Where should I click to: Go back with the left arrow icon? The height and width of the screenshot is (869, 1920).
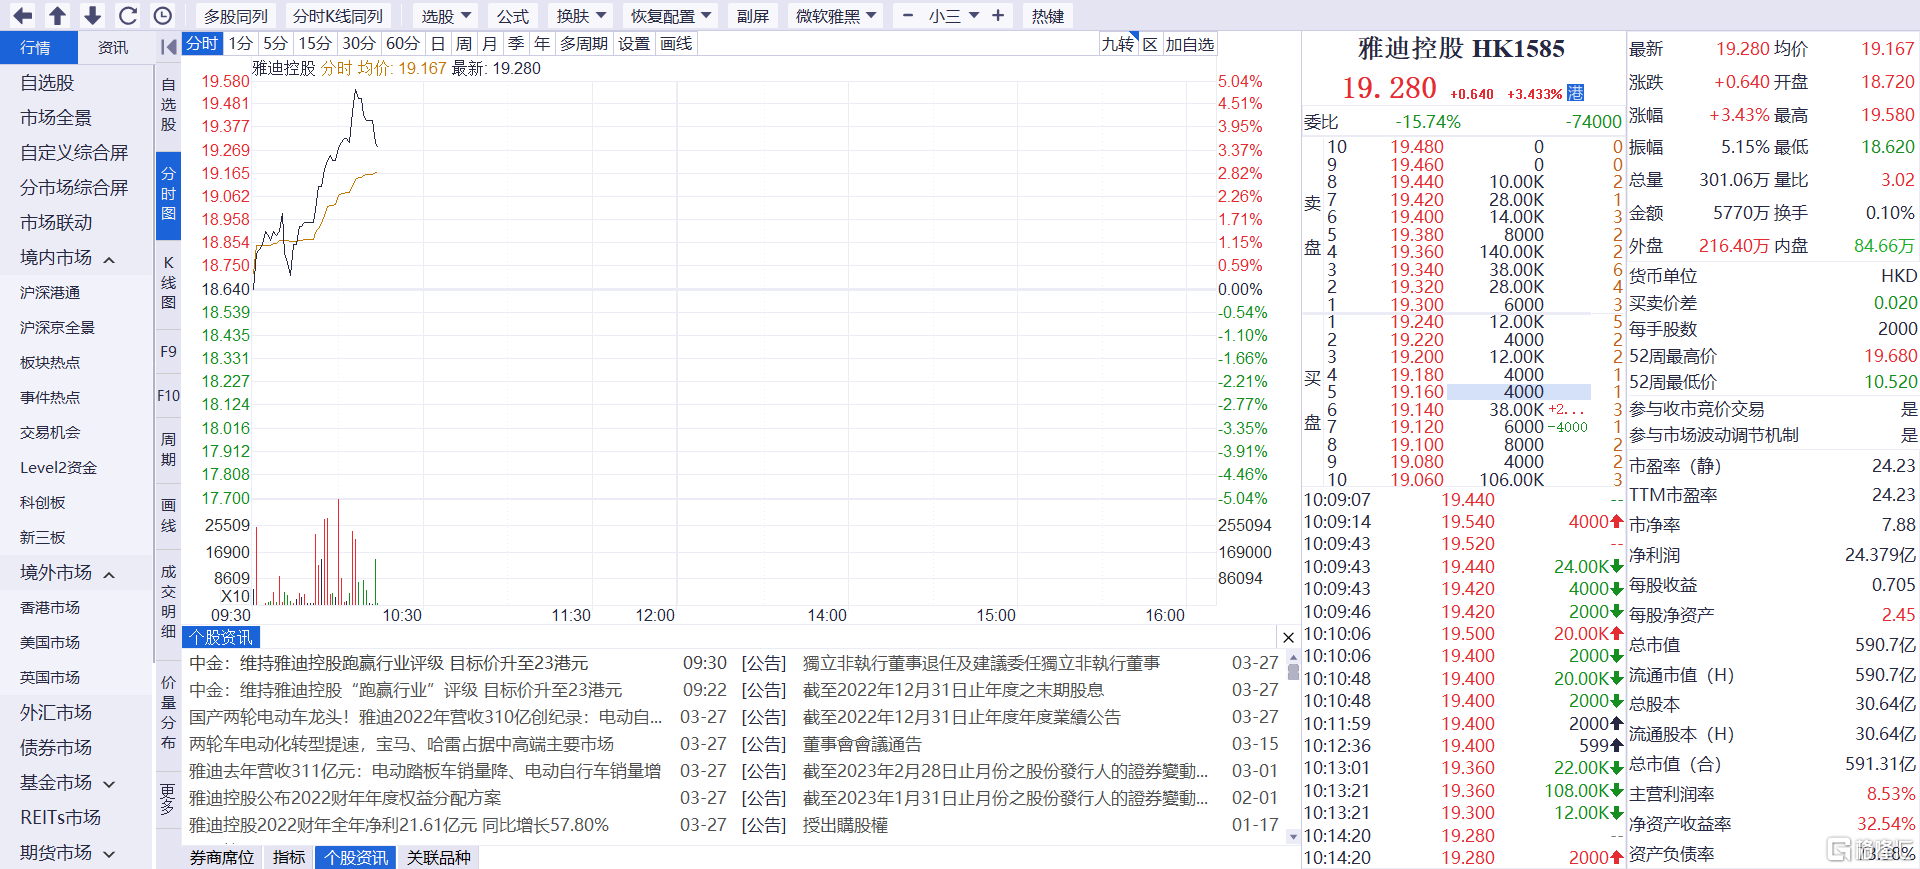[22, 16]
